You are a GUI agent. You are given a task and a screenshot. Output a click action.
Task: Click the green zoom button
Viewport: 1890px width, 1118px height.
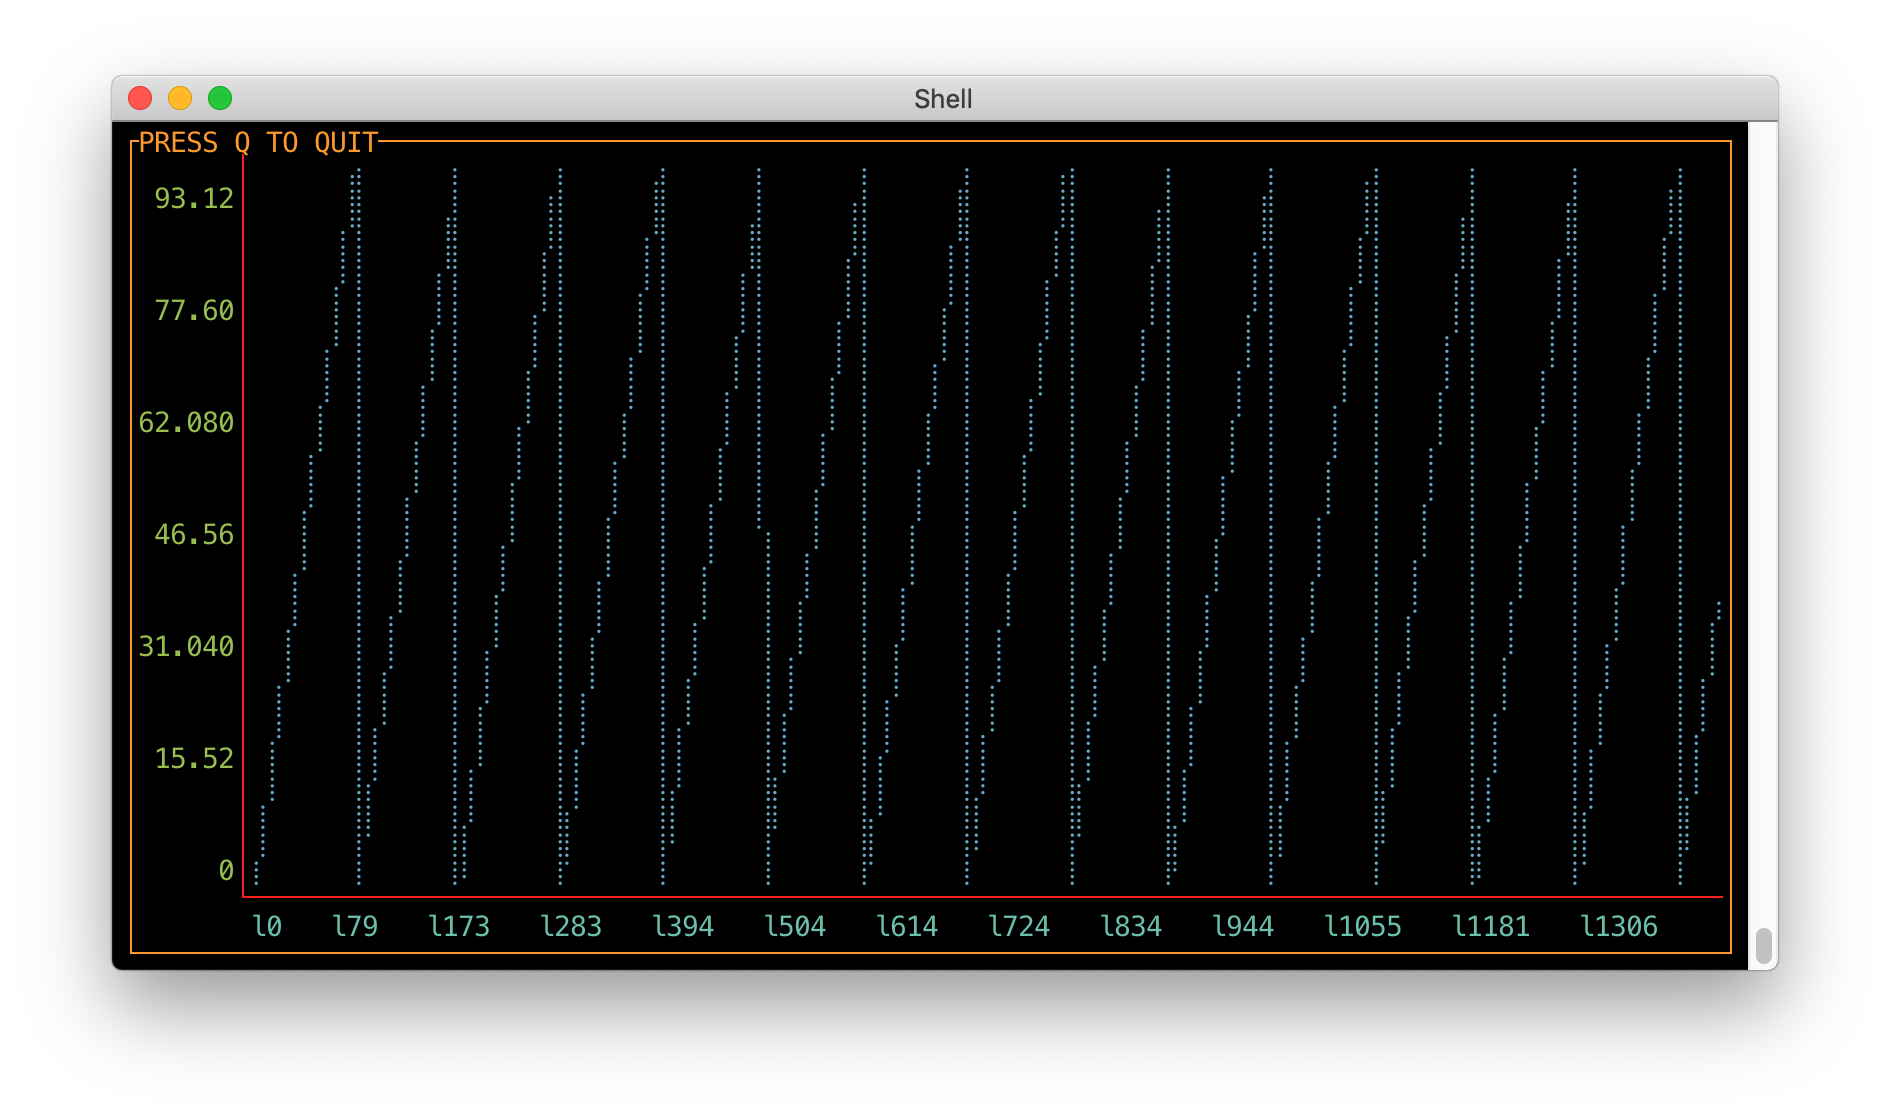pyautogui.click(x=218, y=98)
